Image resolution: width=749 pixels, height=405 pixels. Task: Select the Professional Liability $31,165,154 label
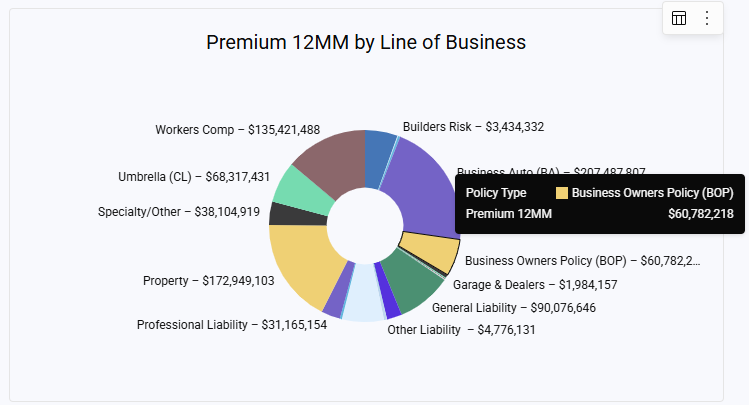click(x=232, y=325)
